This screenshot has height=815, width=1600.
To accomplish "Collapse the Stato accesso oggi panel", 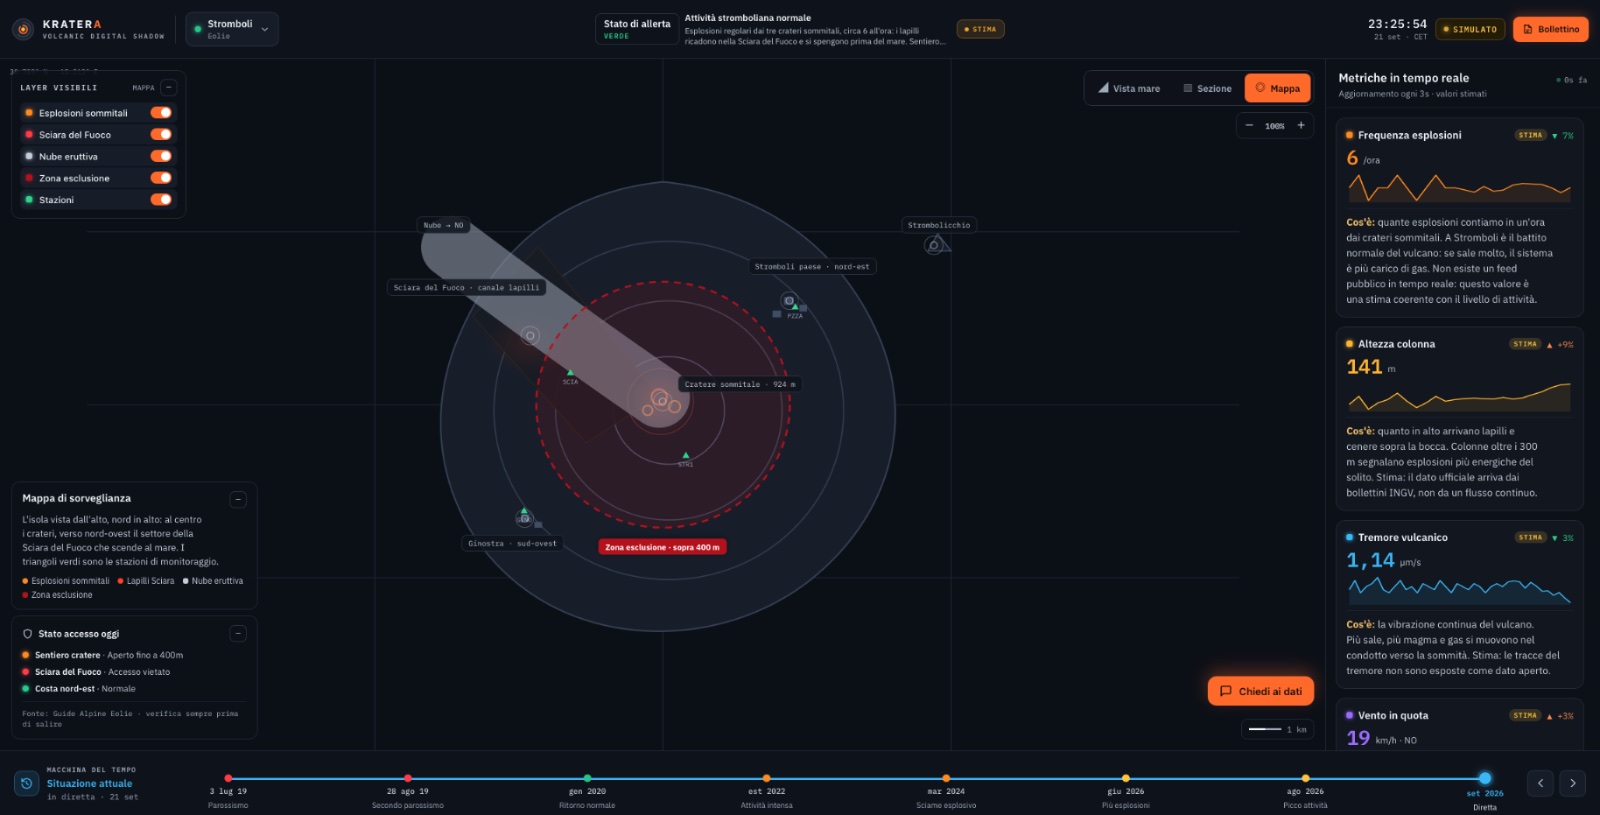I will click(238, 633).
